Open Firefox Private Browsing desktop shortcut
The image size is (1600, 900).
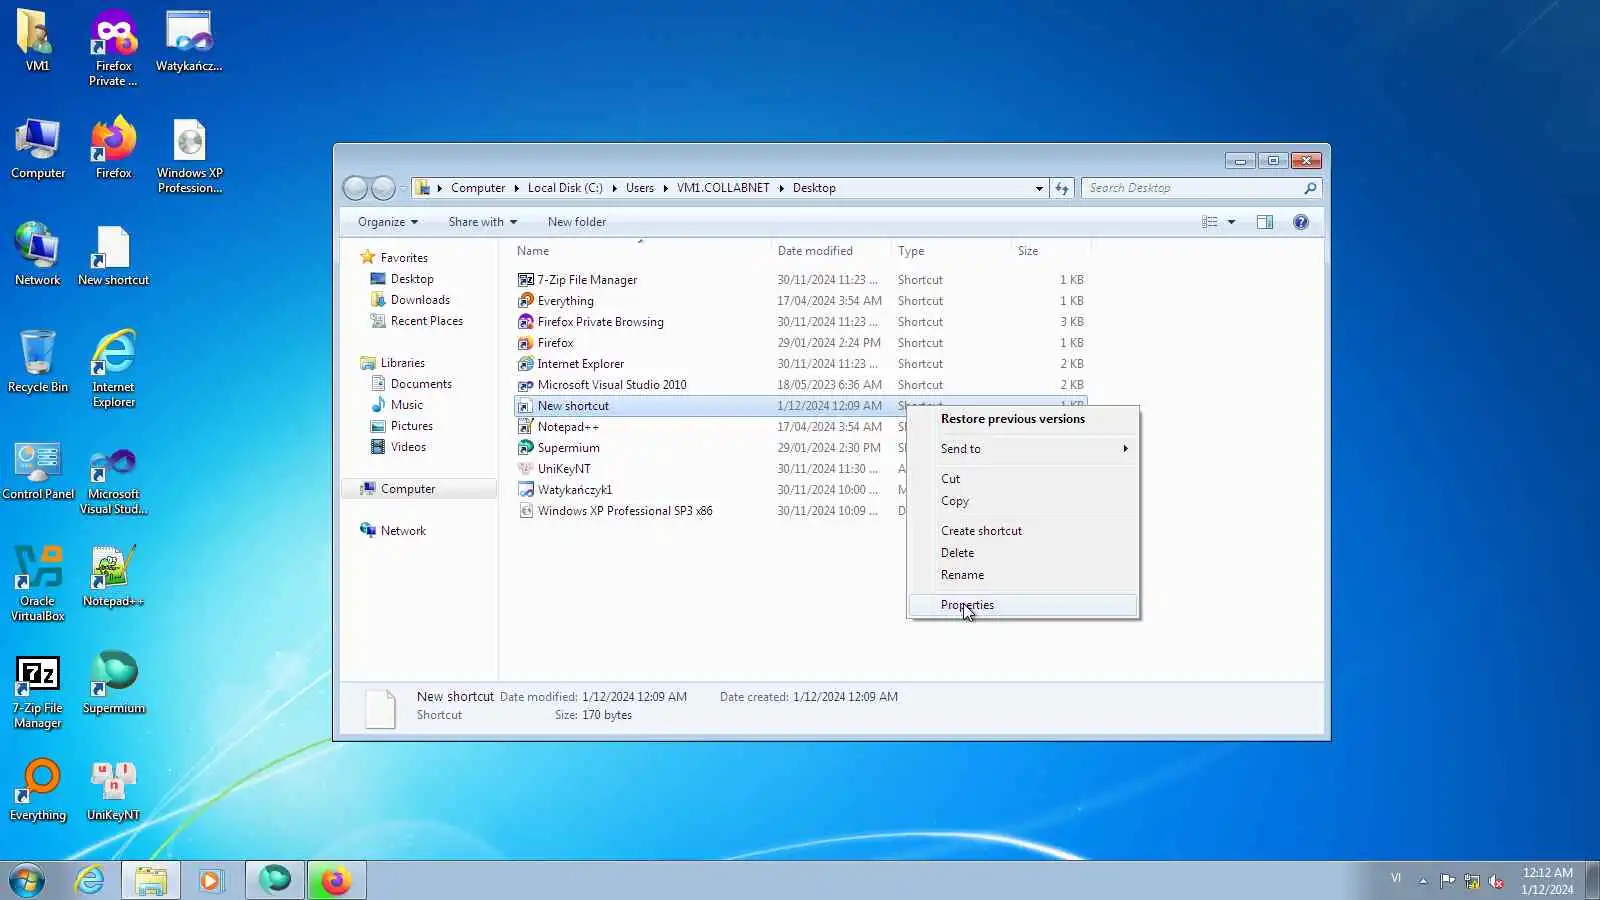113,48
